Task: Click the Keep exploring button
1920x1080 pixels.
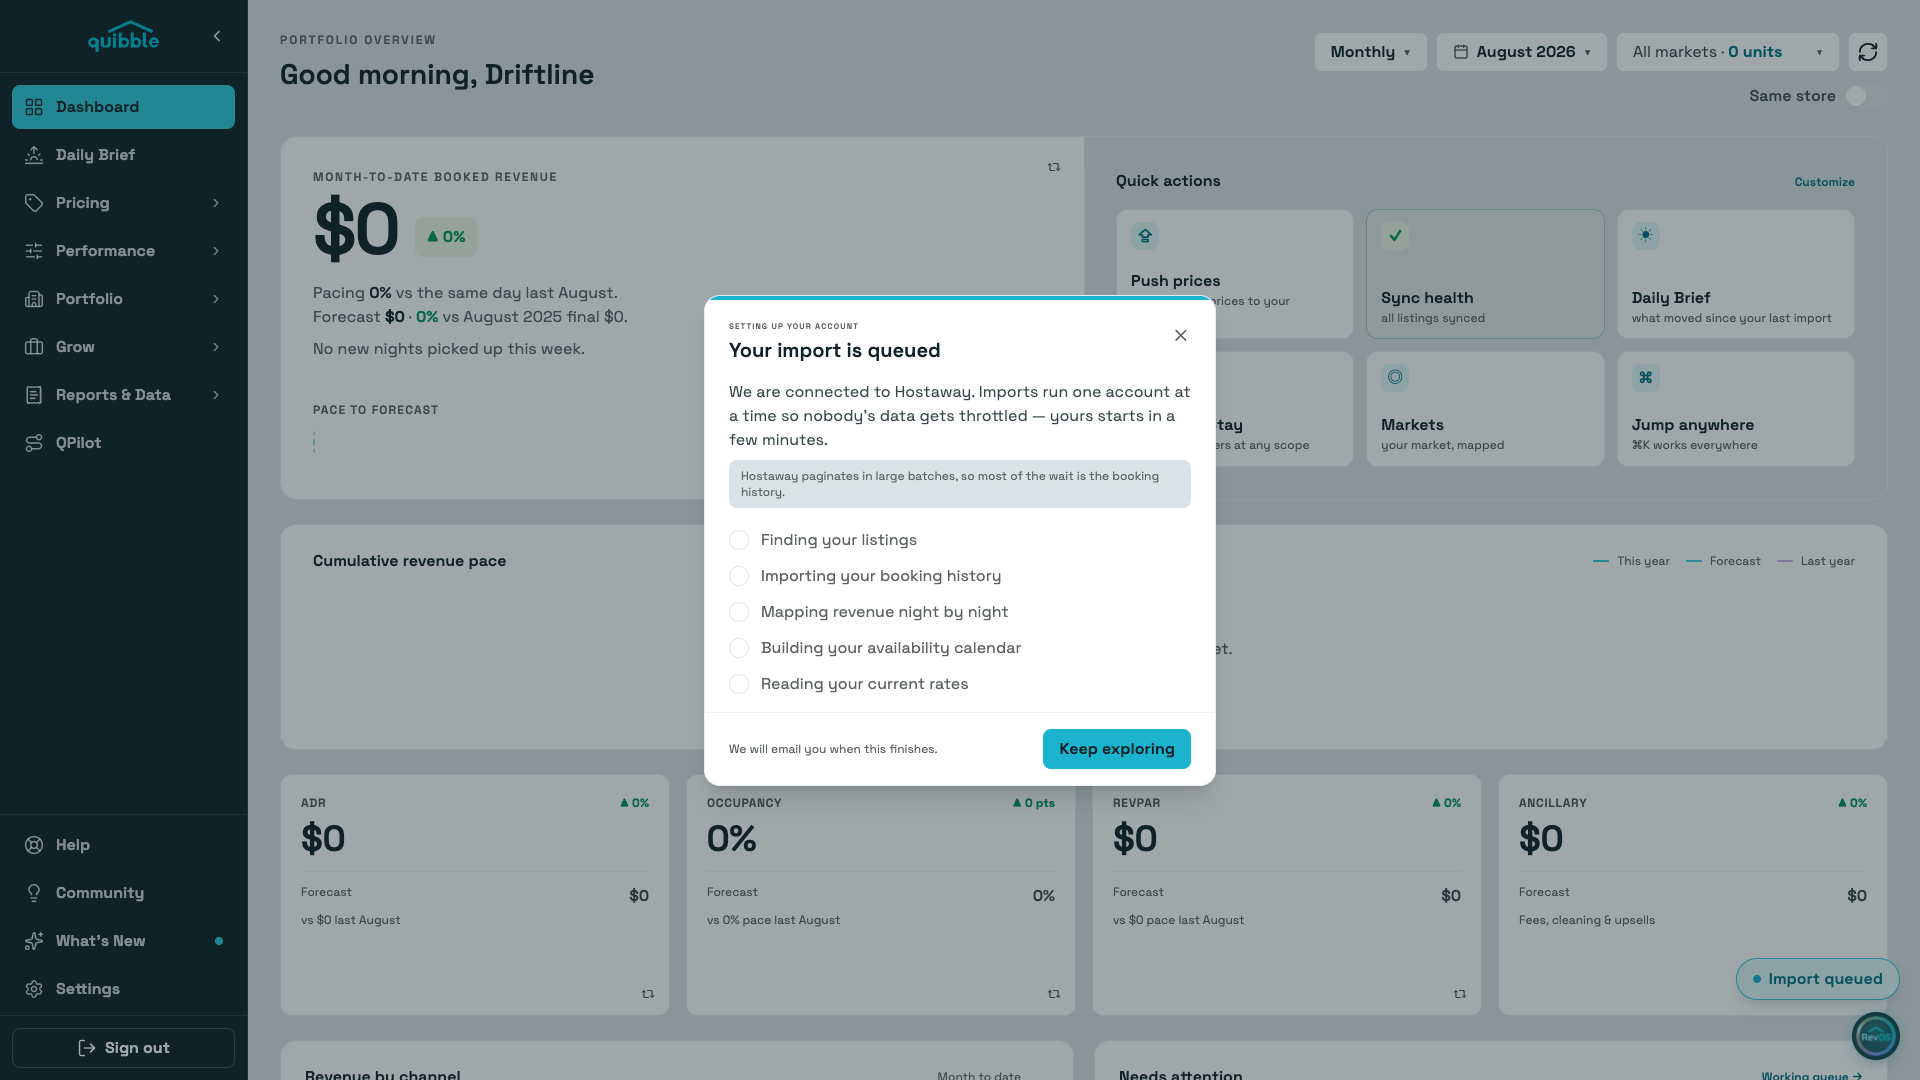Action: point(1116,749)
